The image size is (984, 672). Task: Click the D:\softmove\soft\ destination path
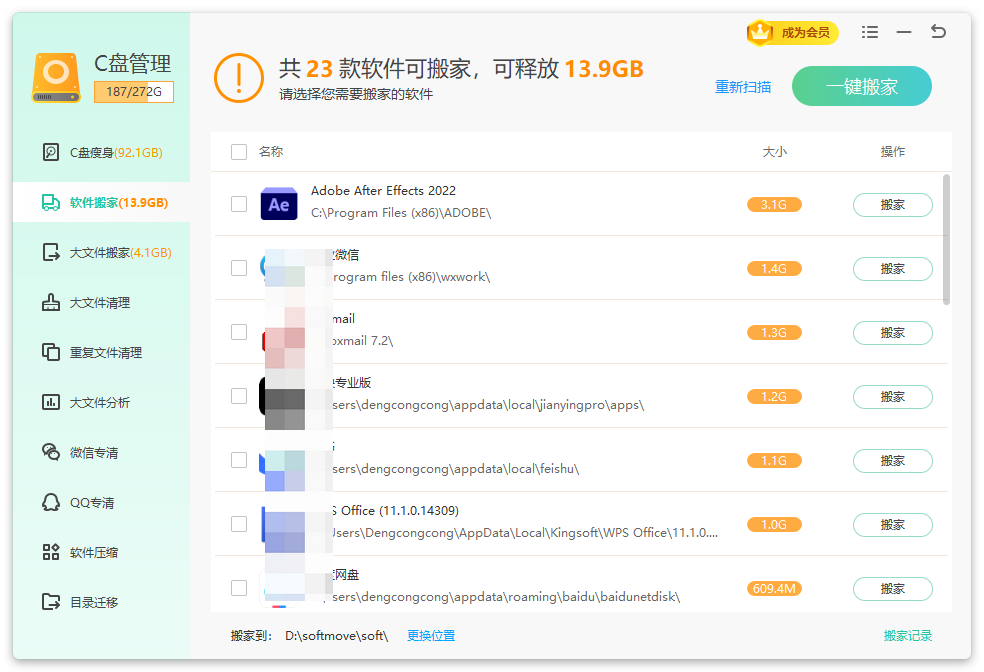click(x=336, y=636)
